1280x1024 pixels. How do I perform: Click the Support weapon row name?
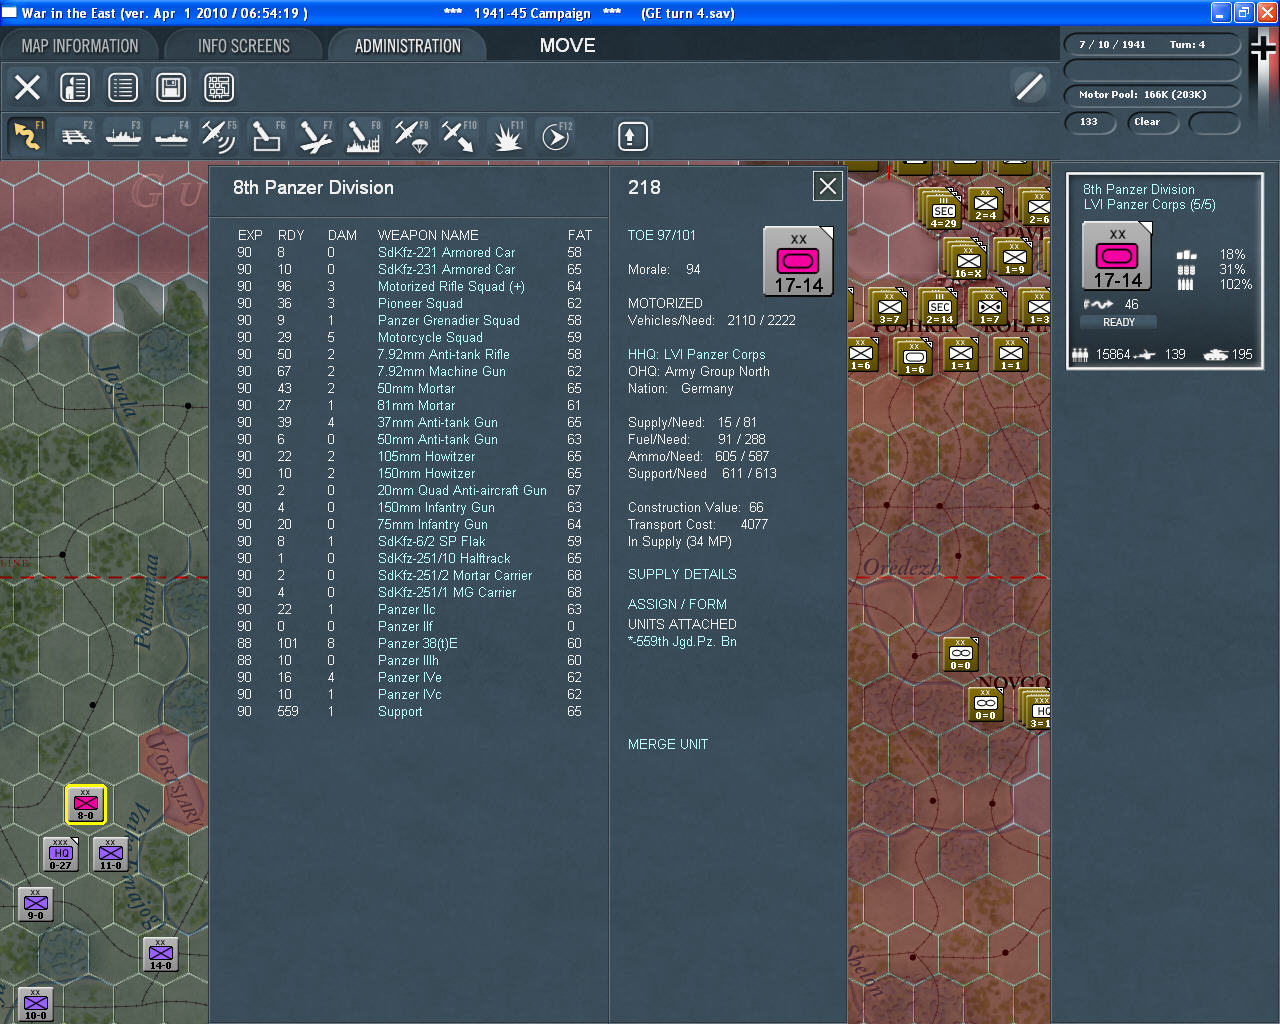(400, 711)
